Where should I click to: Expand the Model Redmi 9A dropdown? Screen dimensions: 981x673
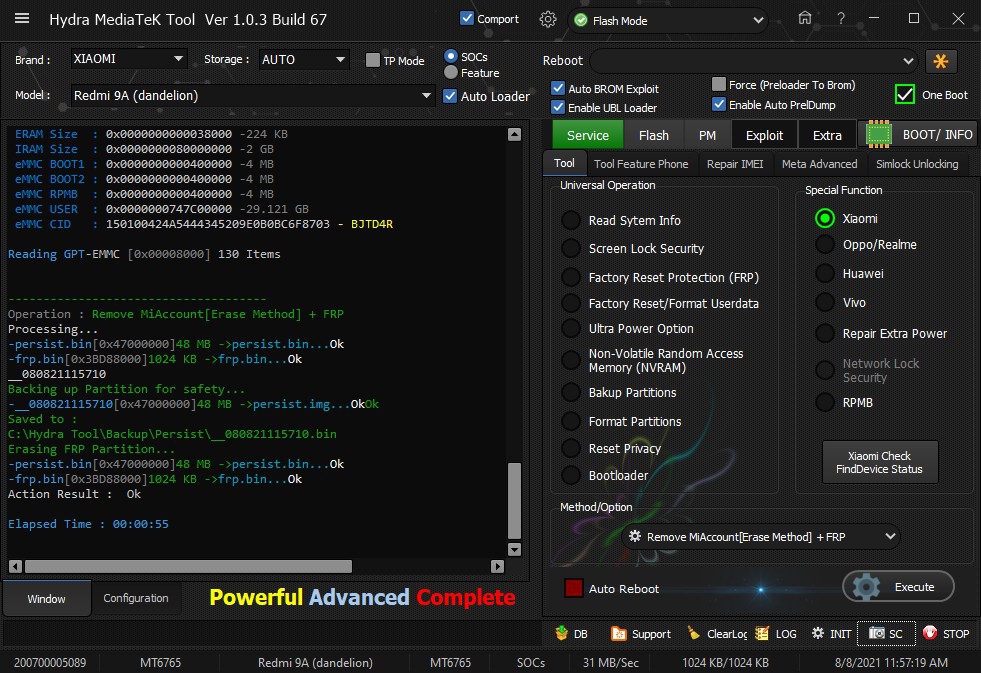252,96
